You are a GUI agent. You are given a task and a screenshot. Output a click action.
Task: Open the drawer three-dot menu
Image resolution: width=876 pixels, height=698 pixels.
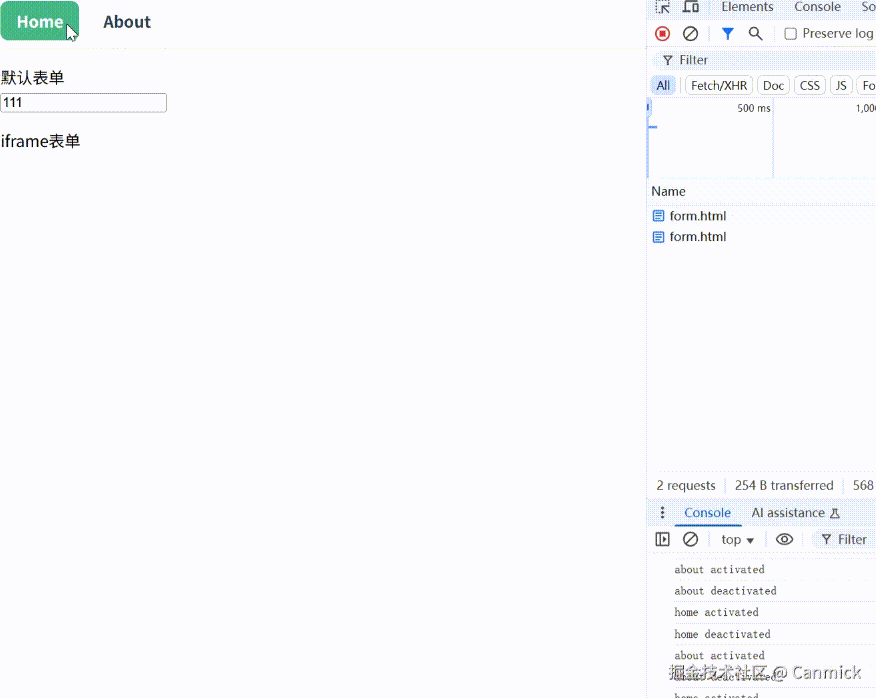[x=663, y=512]
